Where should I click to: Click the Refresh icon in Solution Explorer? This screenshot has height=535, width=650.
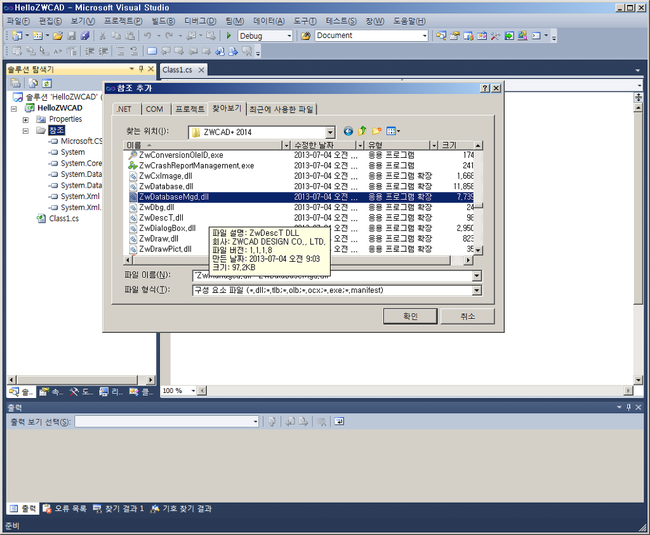coord(47,83)
